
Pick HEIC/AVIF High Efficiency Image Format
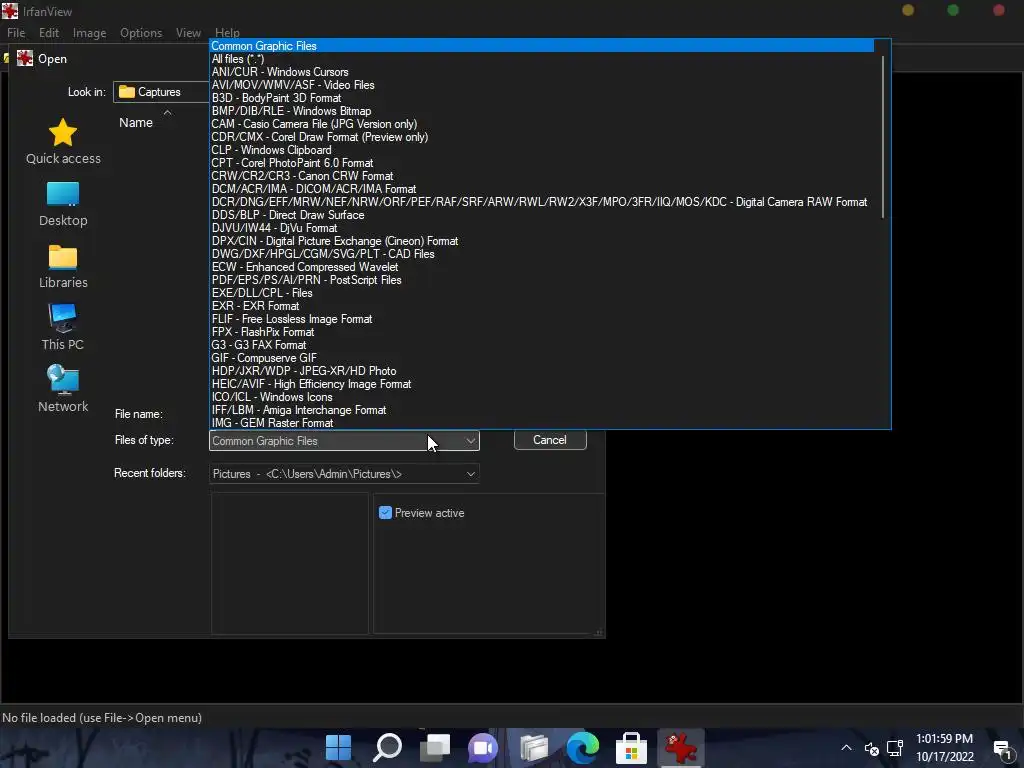point(541,384)
